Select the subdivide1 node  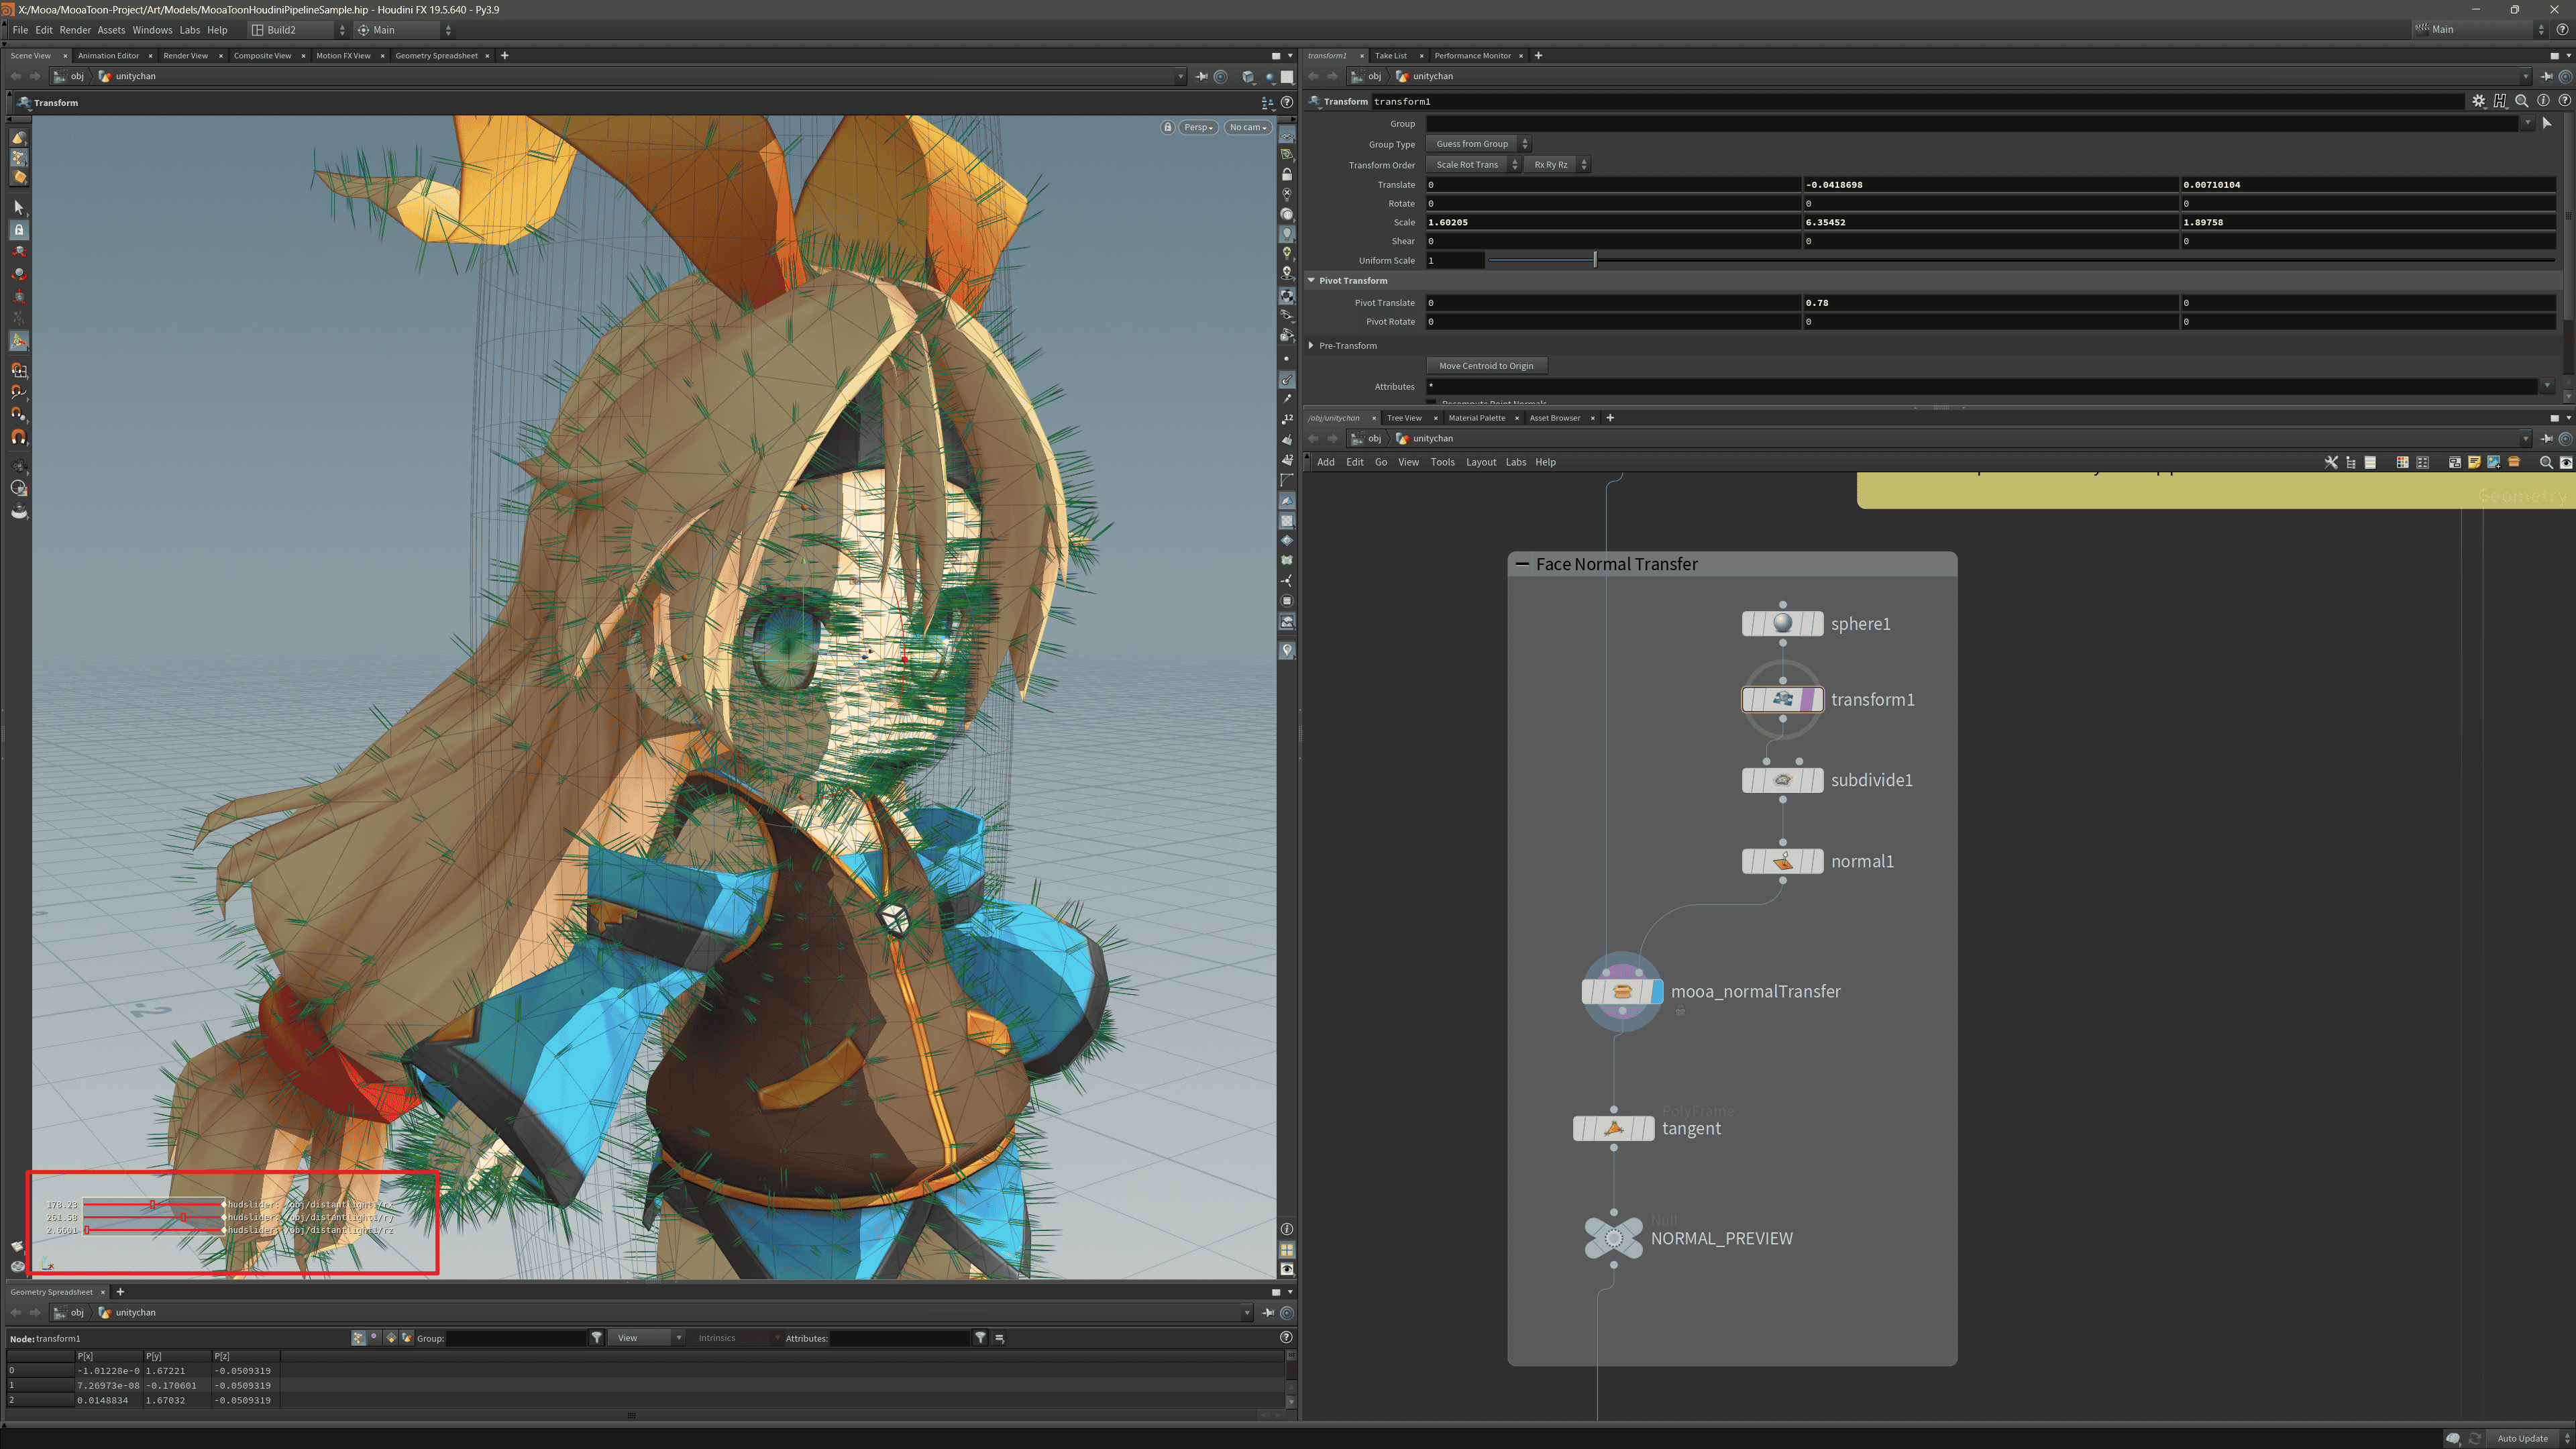(x=1782, y=780)
